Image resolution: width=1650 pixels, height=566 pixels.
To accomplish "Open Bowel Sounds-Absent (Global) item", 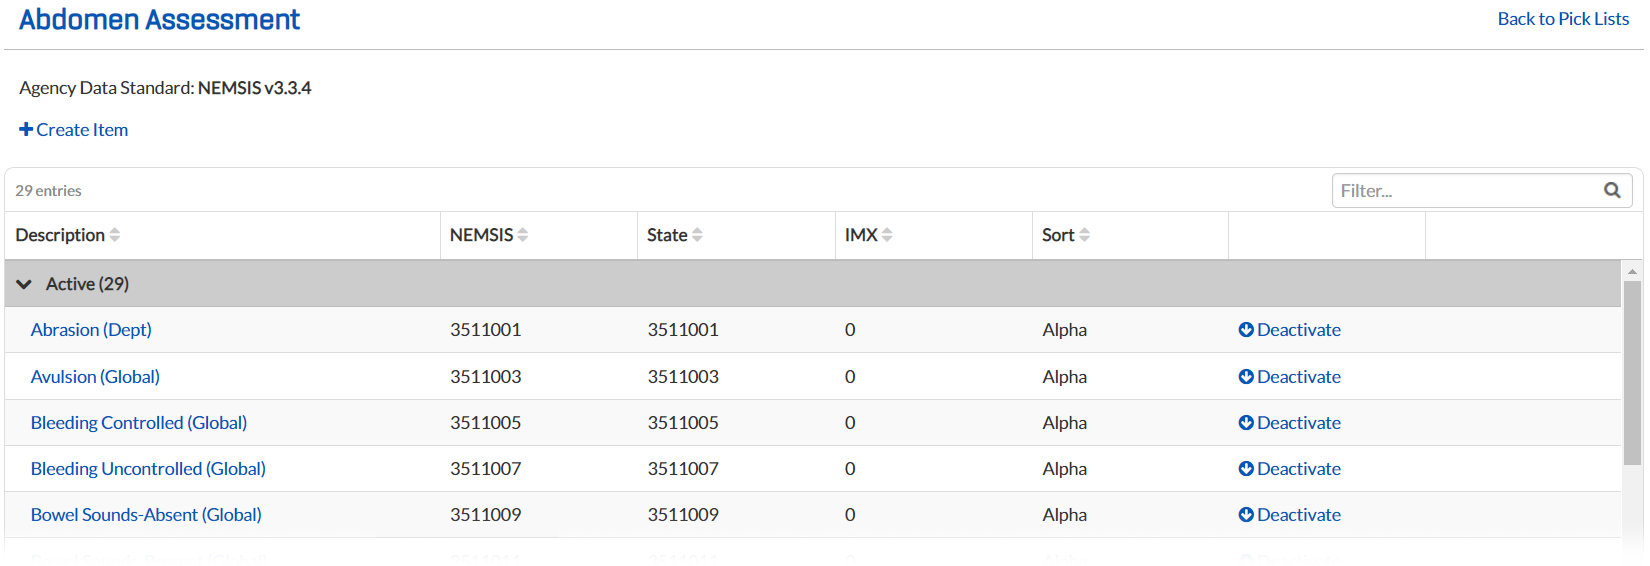I will [146, 515].
